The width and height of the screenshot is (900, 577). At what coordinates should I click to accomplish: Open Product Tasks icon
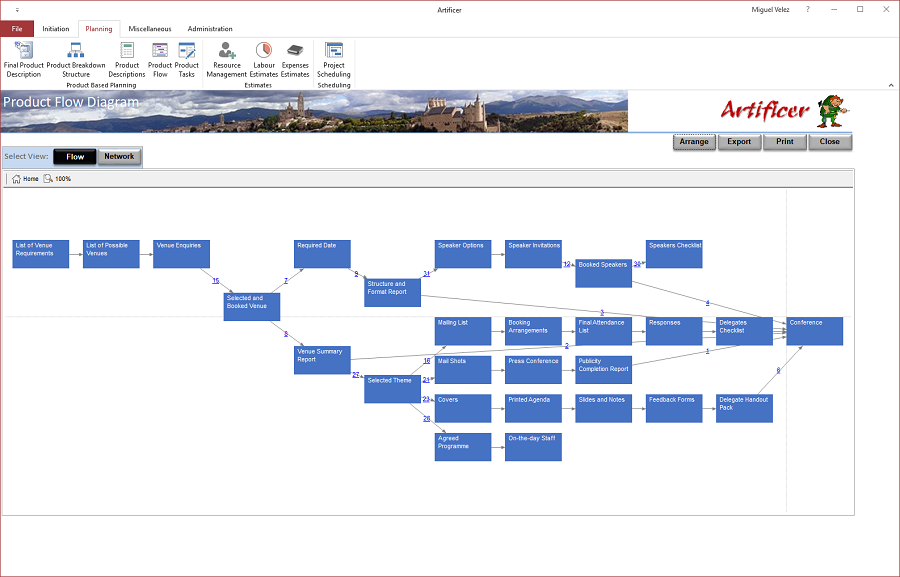point(187,59)
